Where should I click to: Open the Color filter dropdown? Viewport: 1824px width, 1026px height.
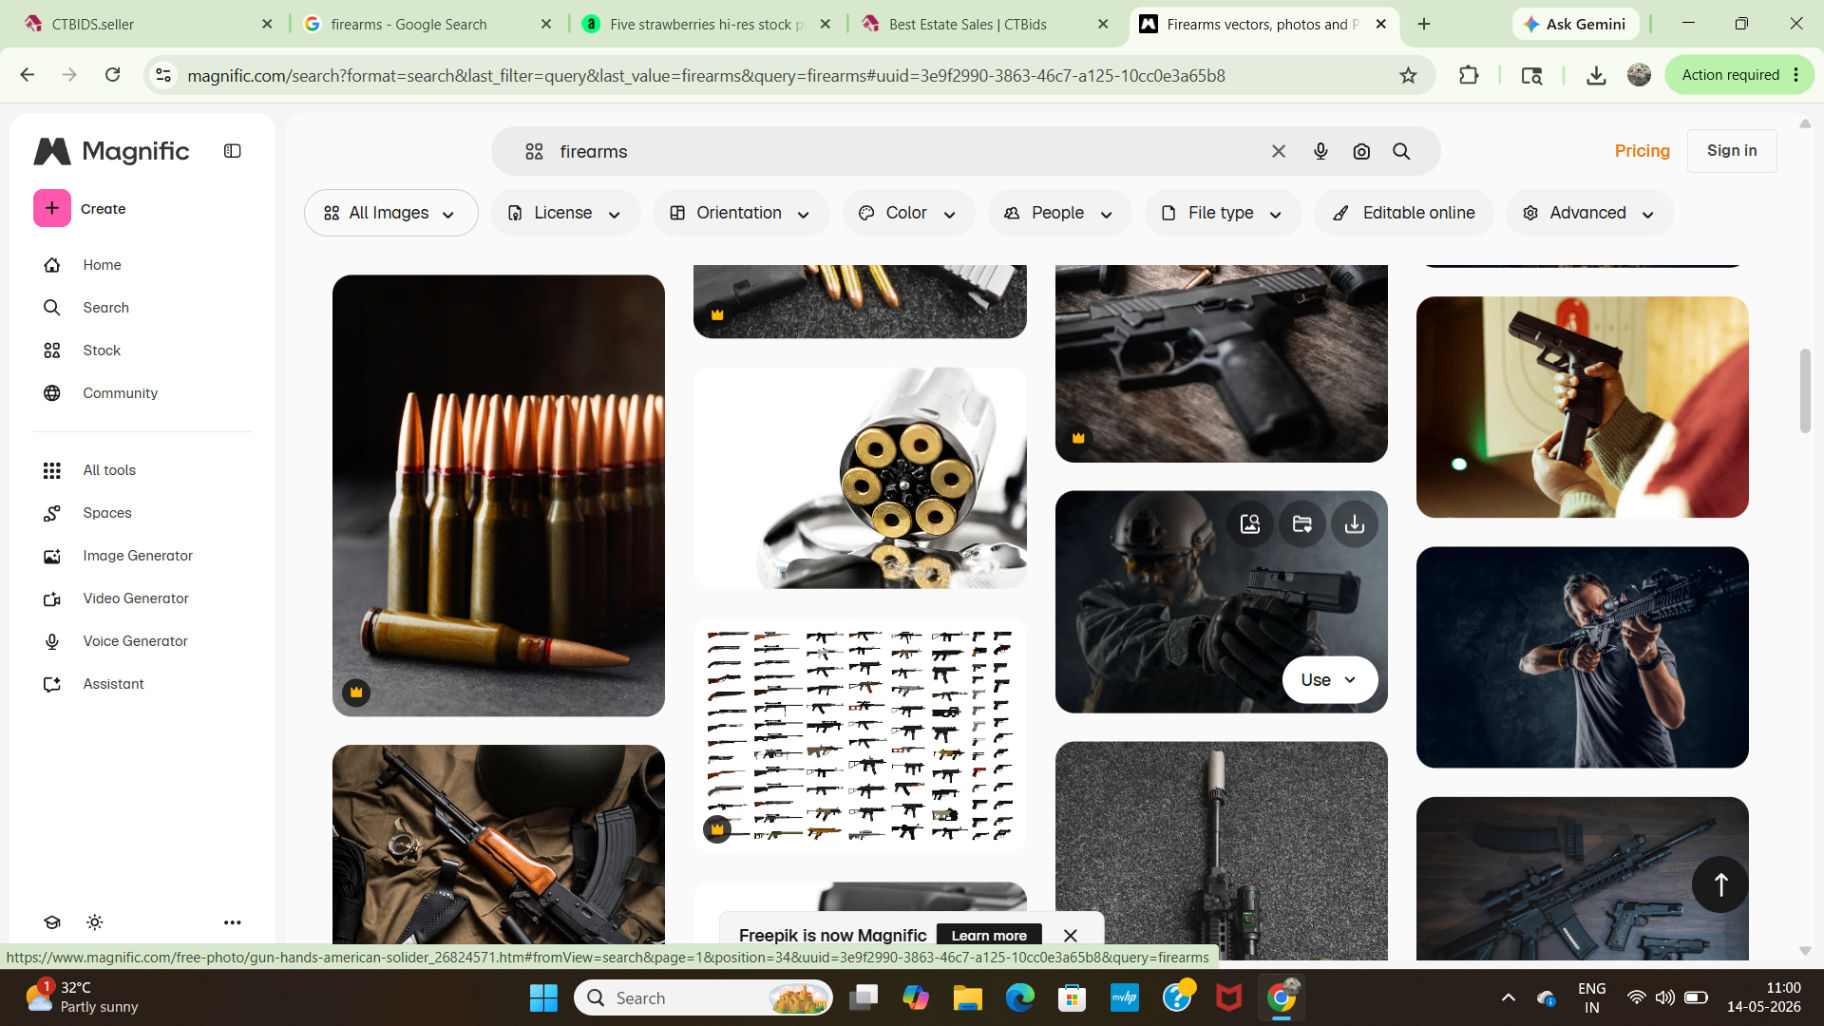908,213
